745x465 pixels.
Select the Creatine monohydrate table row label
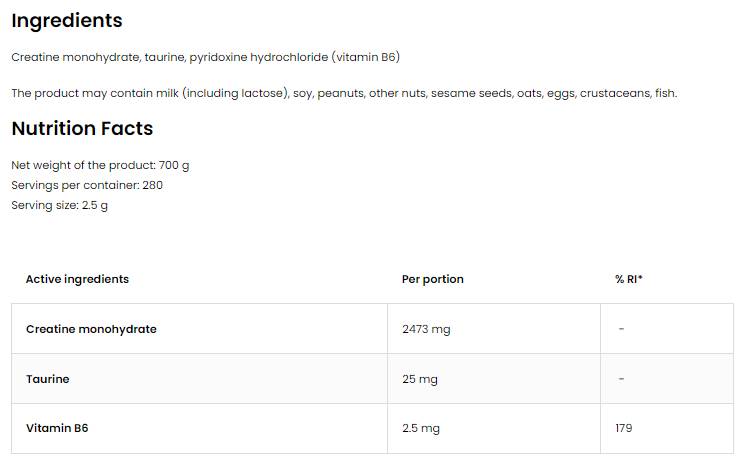tap(91, 329)
